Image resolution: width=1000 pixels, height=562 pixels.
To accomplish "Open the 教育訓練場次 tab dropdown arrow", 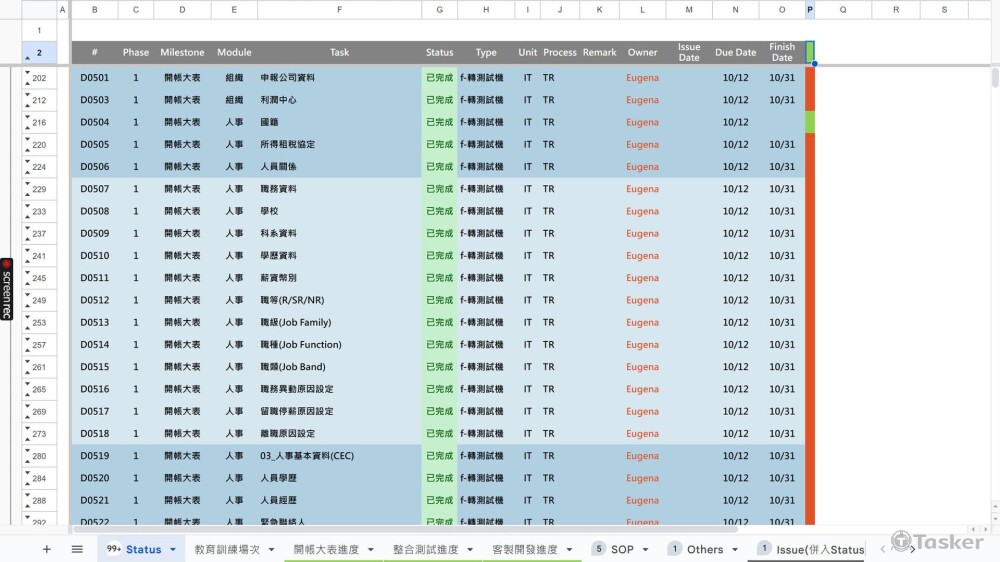I will coord(271,549).
